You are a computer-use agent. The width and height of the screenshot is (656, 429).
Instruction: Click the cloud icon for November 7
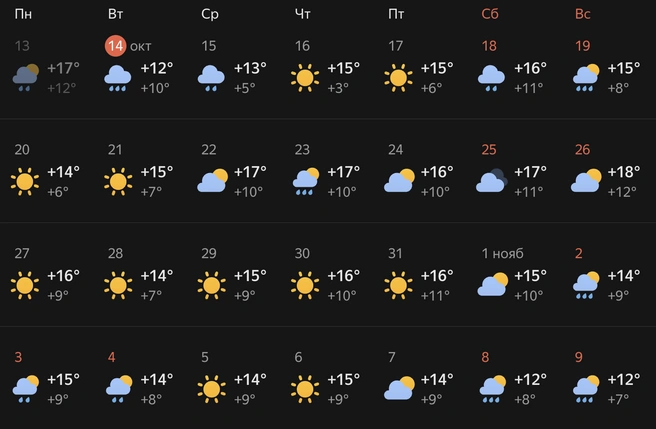pyautogui.click(x=400, y=388)
